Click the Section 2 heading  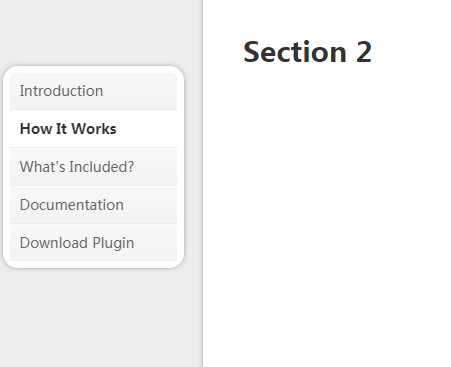[x=307, y=52]
